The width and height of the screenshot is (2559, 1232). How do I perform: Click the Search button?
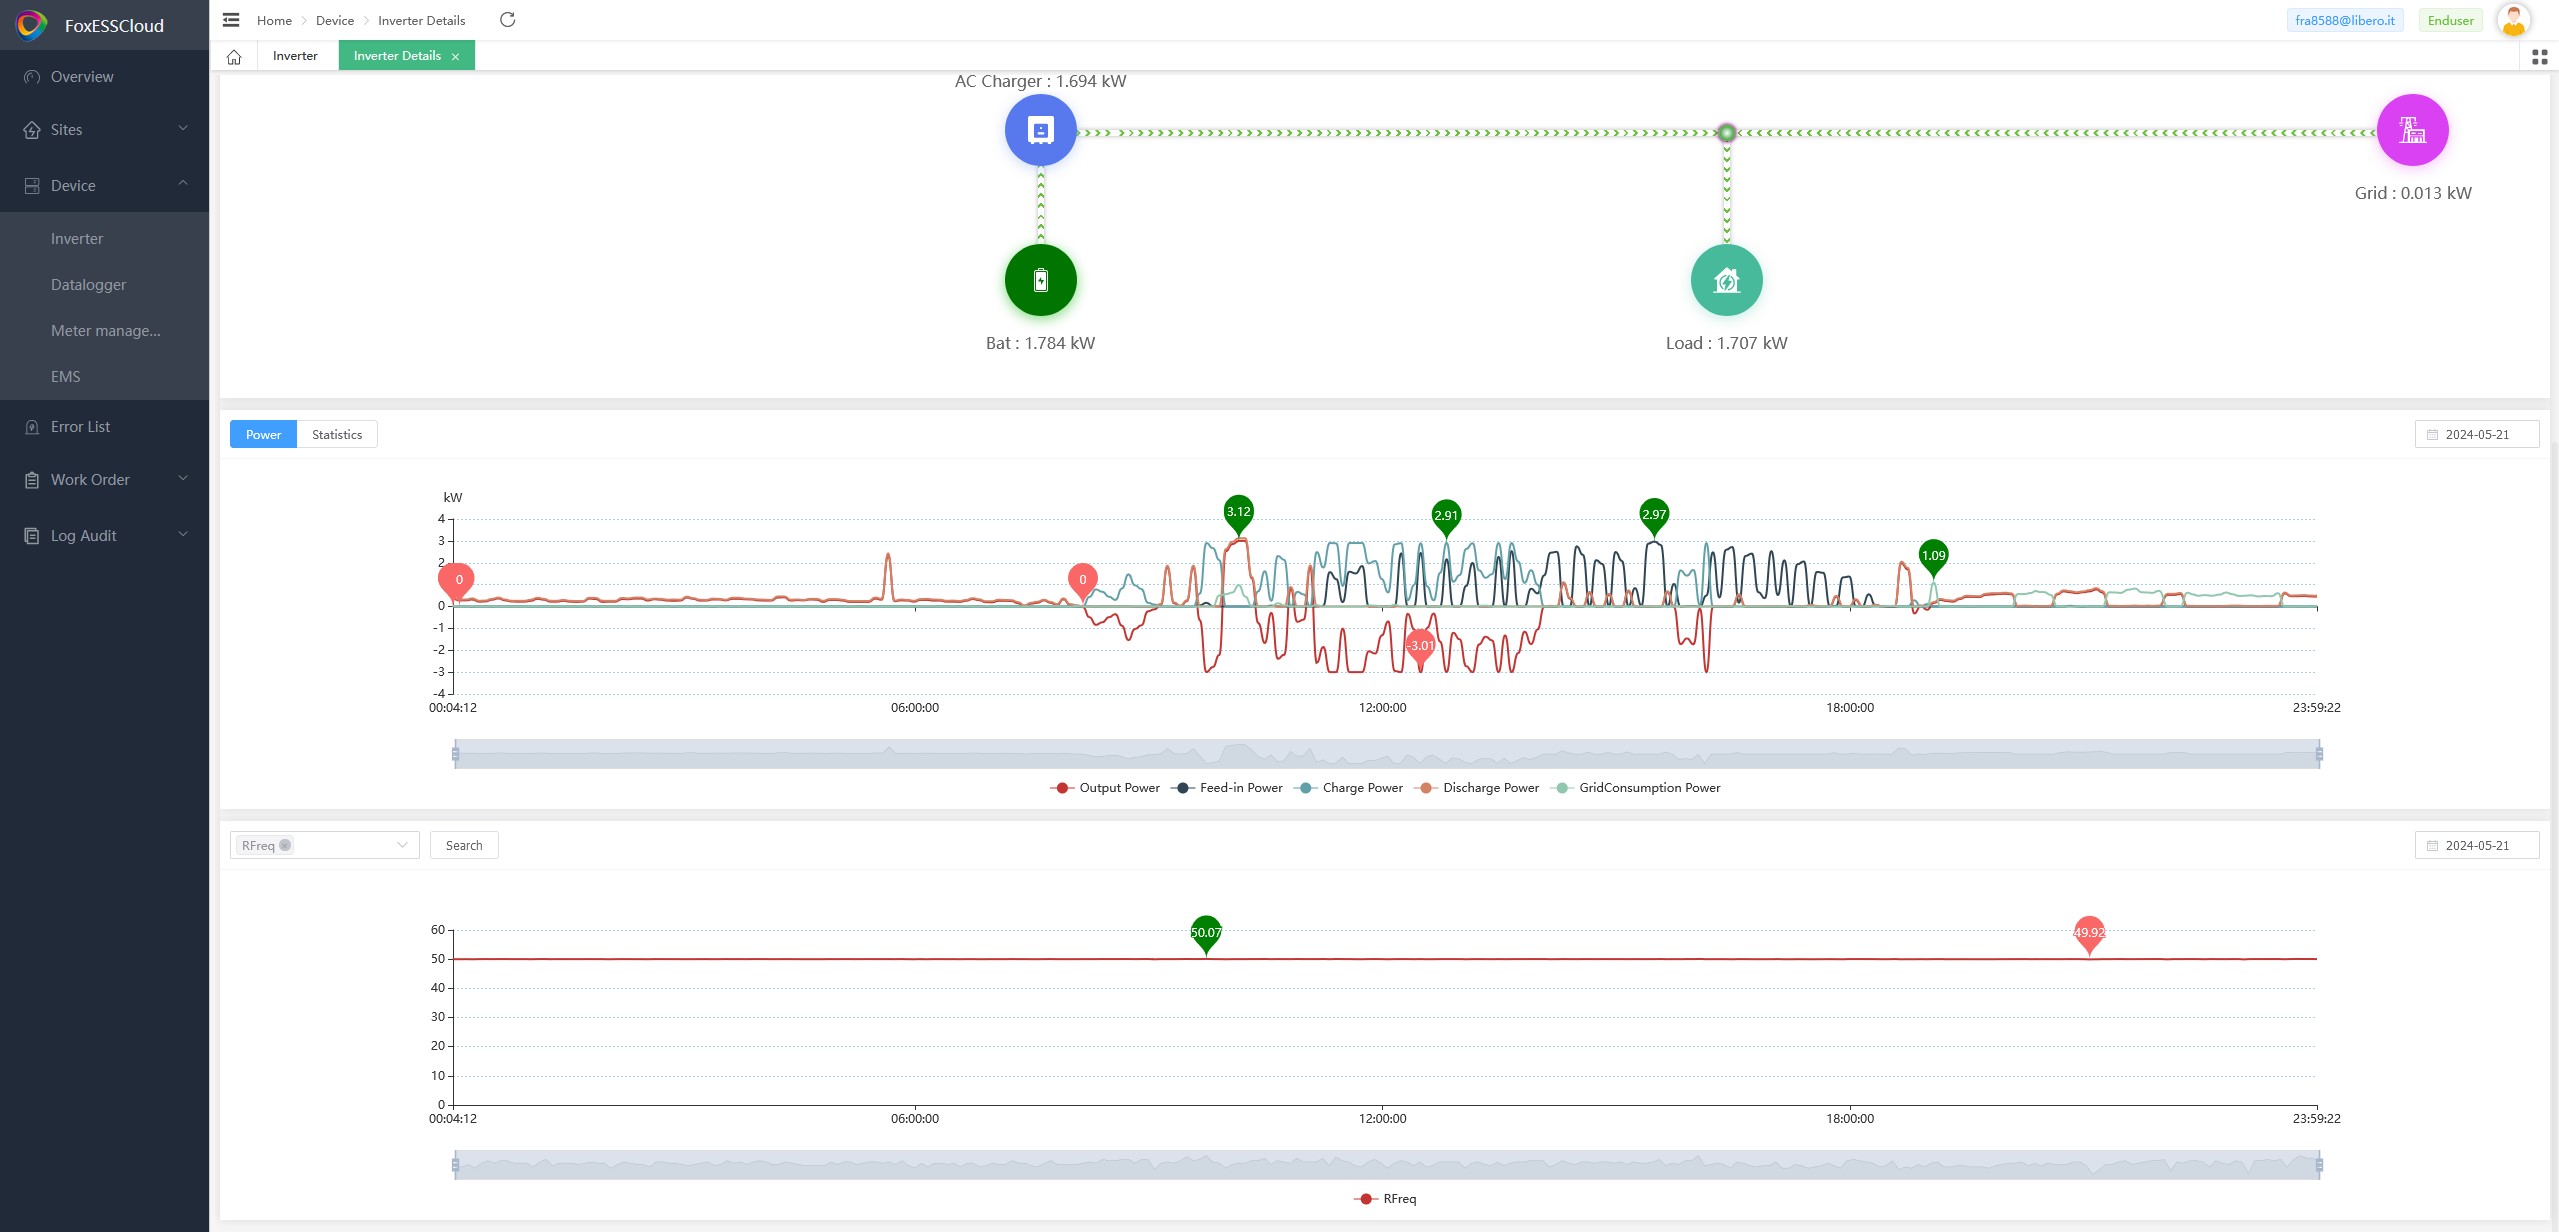(464, 845)
